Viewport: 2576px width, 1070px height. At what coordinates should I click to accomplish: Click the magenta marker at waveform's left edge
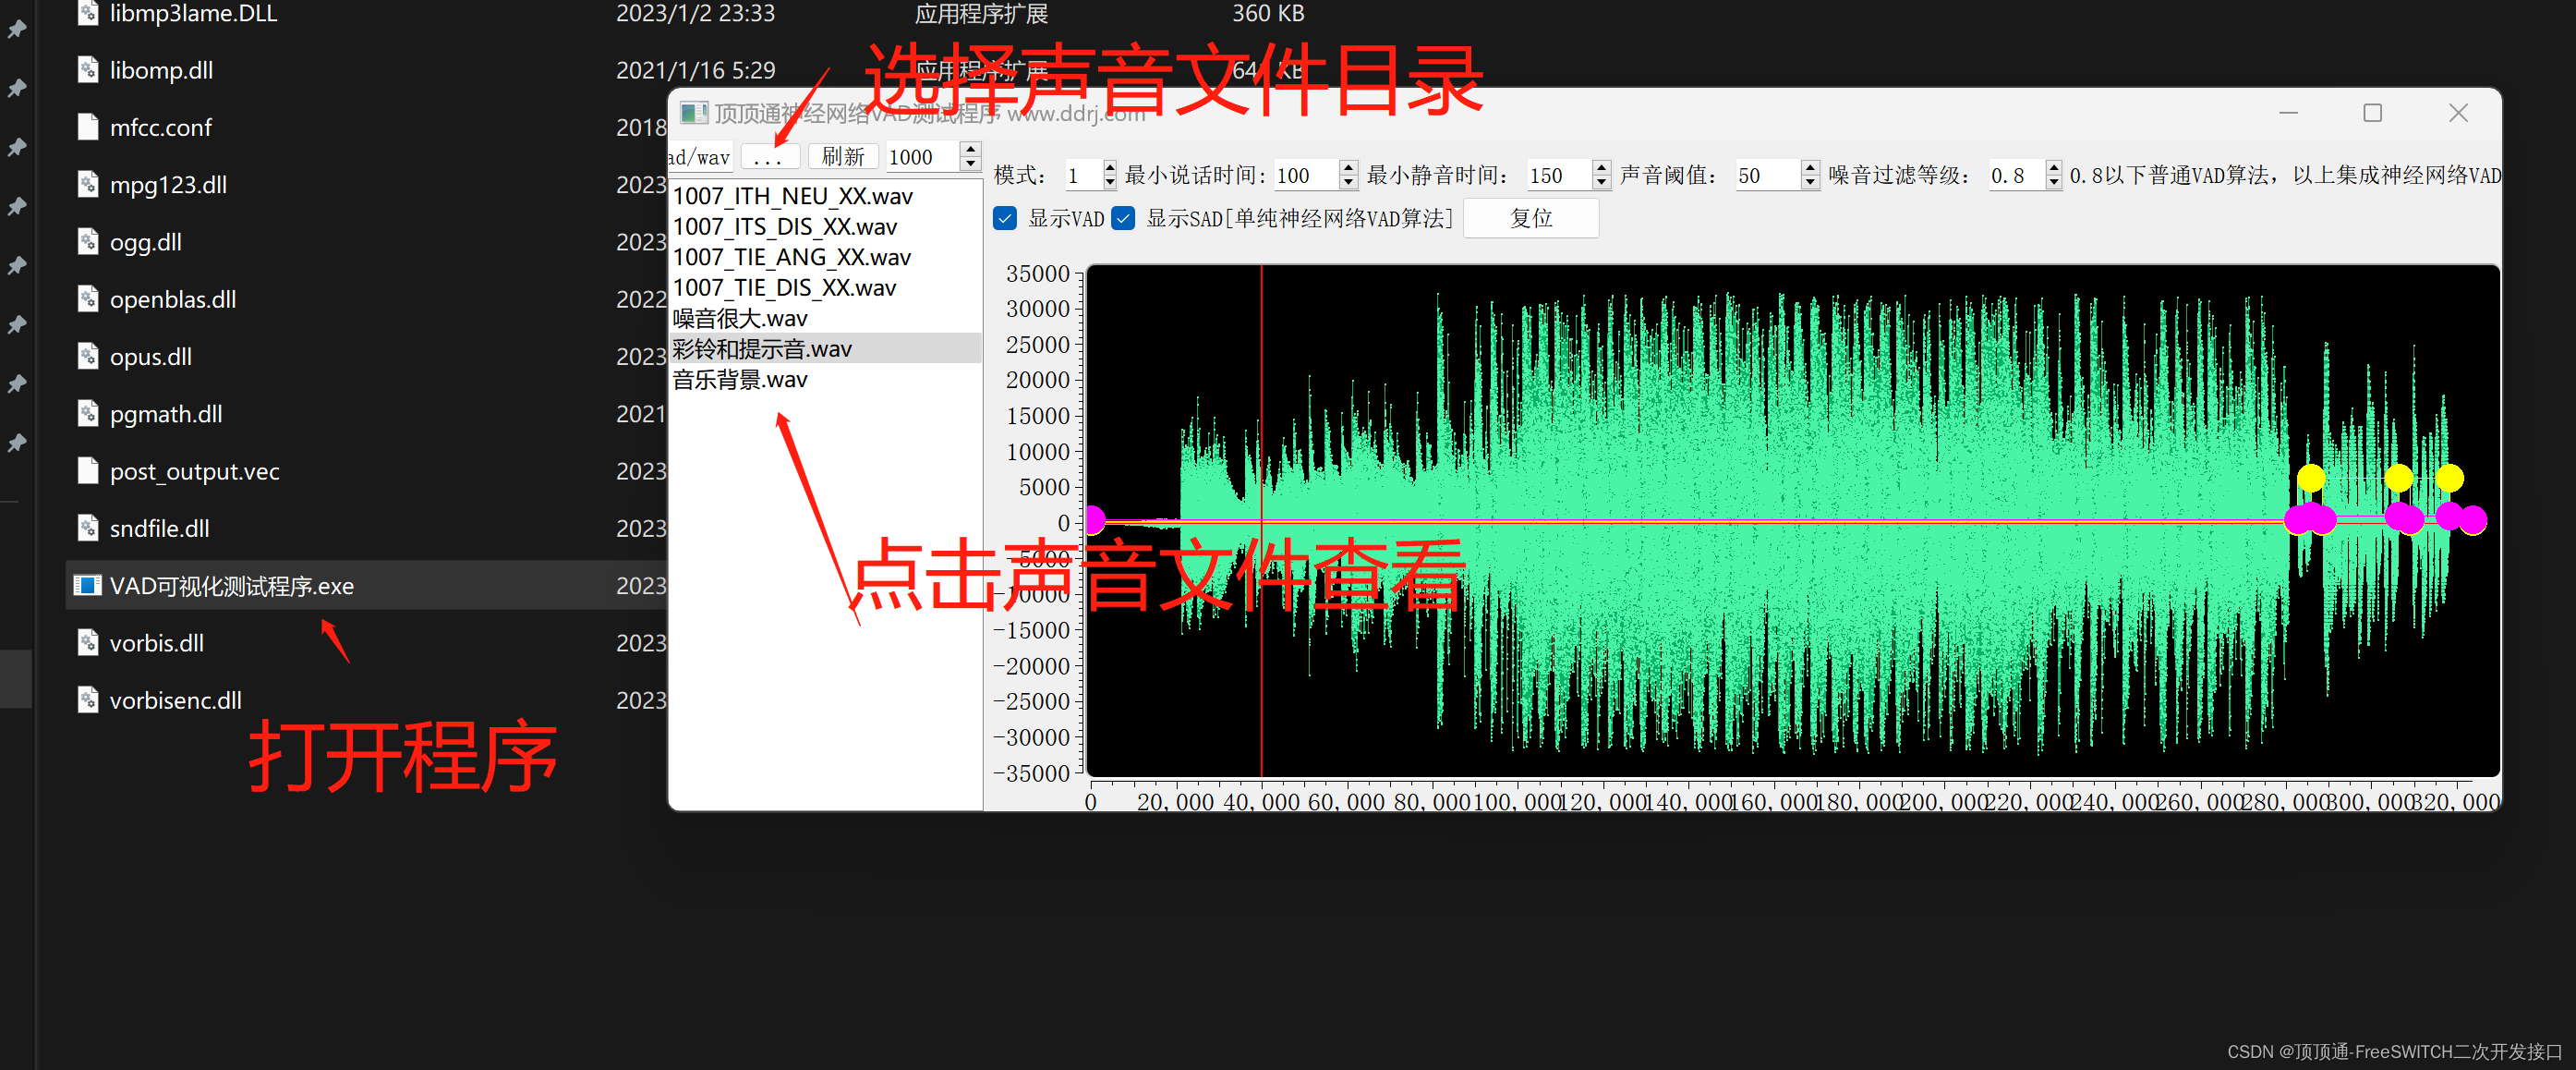point(1095,520)
